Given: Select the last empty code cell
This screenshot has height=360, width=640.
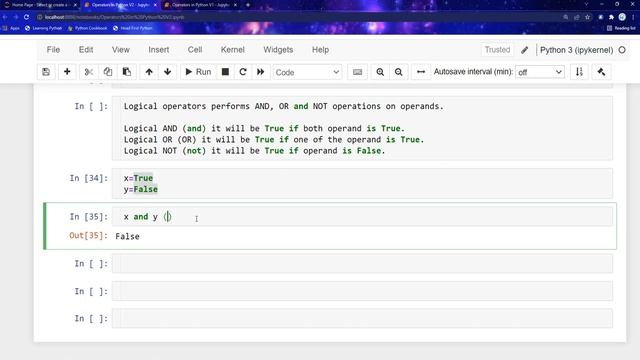Looking at the screenshot, I should point(362,318).
